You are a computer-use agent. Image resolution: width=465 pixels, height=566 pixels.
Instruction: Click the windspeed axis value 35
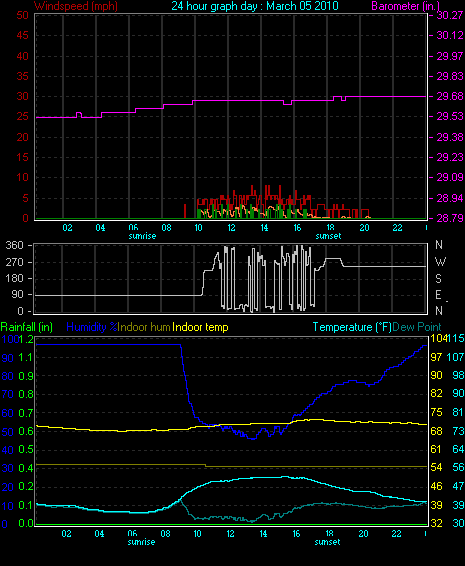[x=22, y=76]
